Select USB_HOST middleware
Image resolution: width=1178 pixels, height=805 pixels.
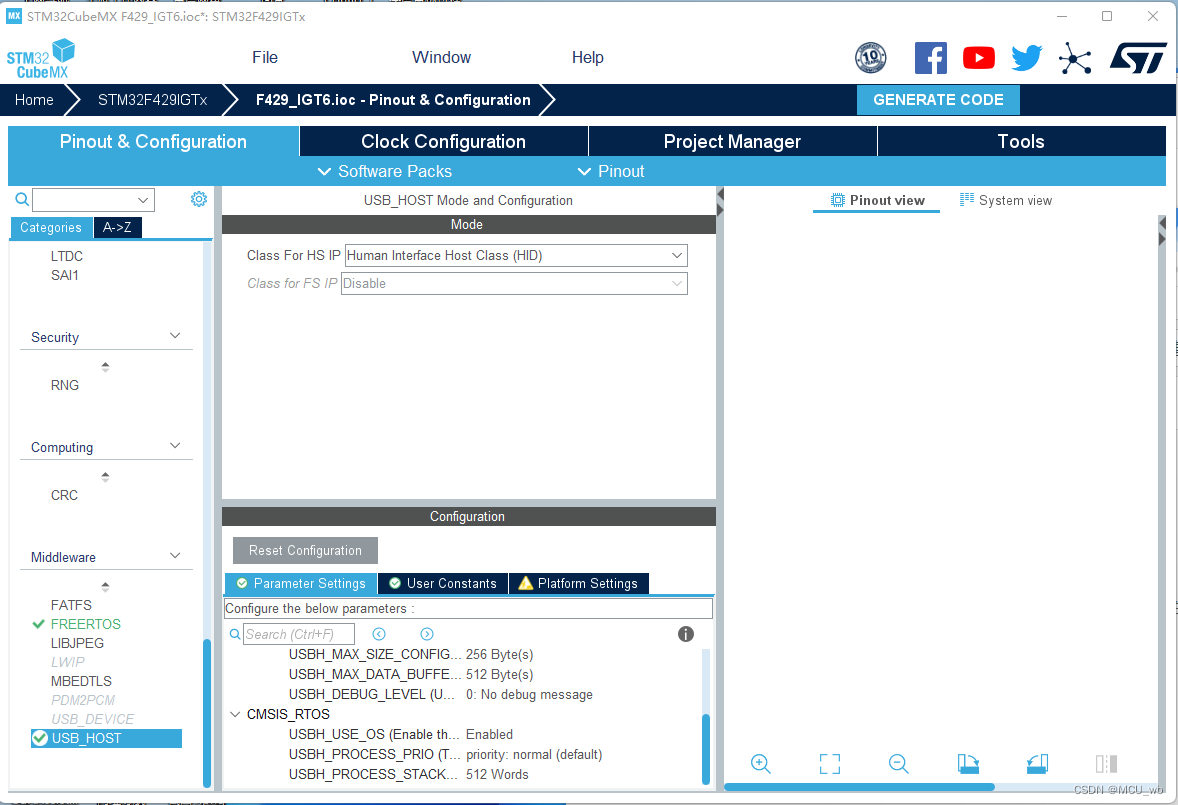pyautogui.click(x=106, y=738)
